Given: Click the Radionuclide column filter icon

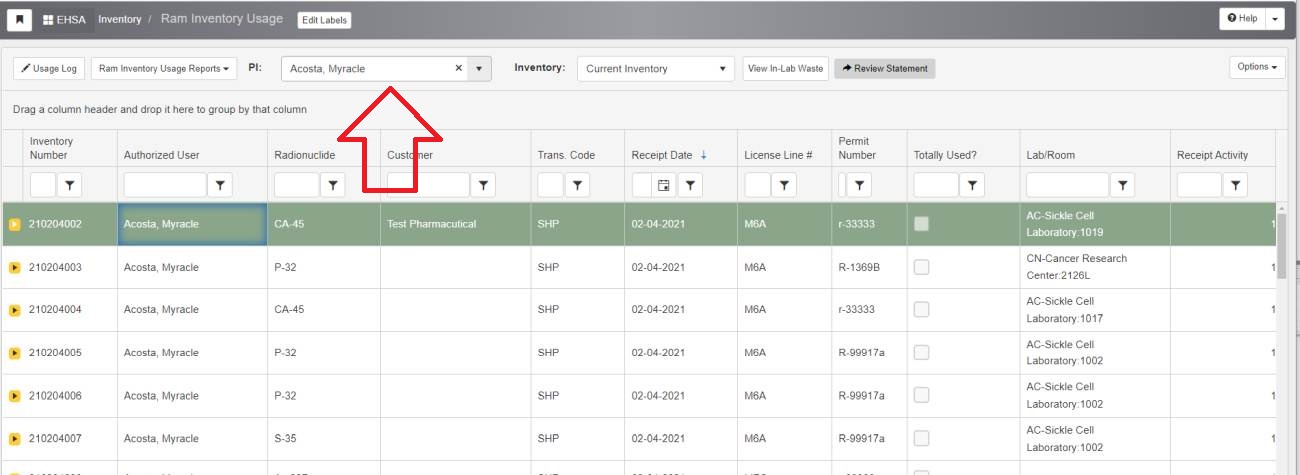Looking at the screenshot, I should 332,185.
